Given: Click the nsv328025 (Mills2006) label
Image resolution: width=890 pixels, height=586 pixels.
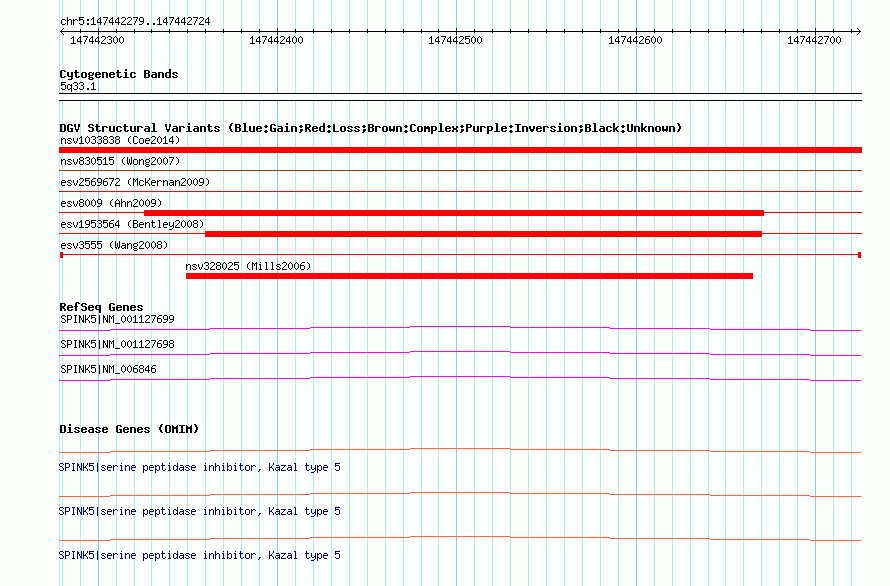Looking at the screenshot, I should 248,266.
